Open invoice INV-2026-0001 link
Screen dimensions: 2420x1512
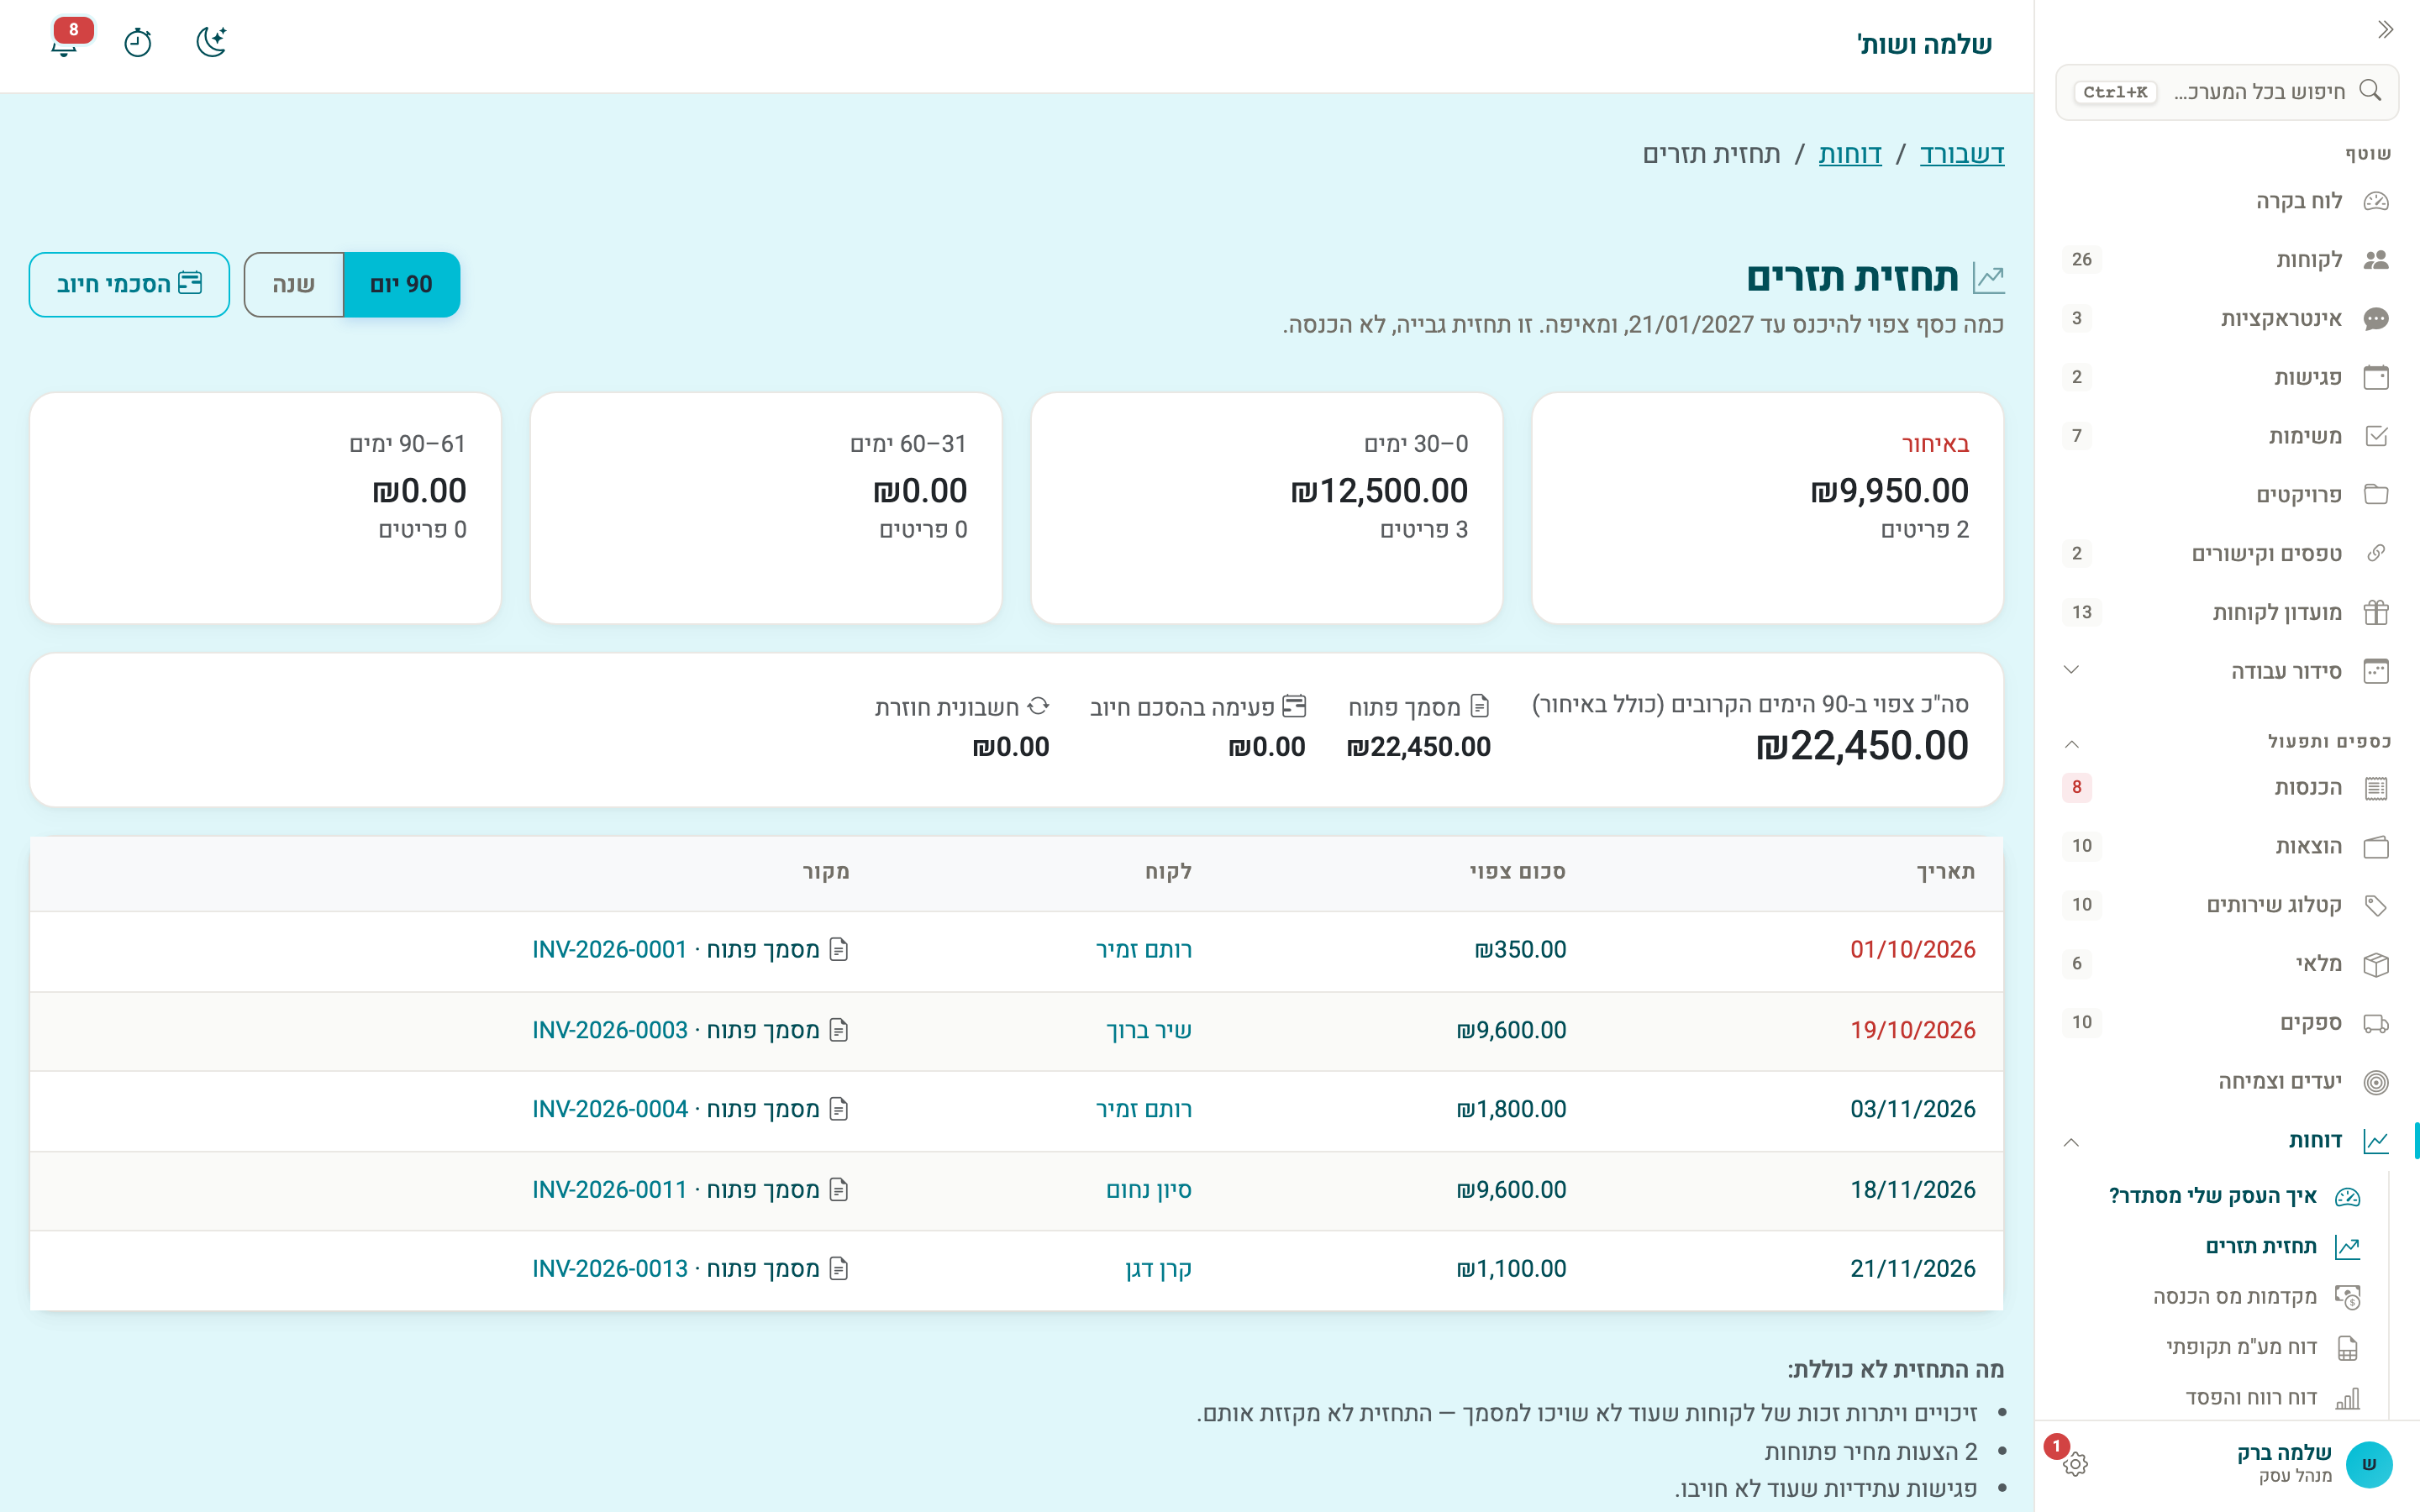click(x=610, y=950)
